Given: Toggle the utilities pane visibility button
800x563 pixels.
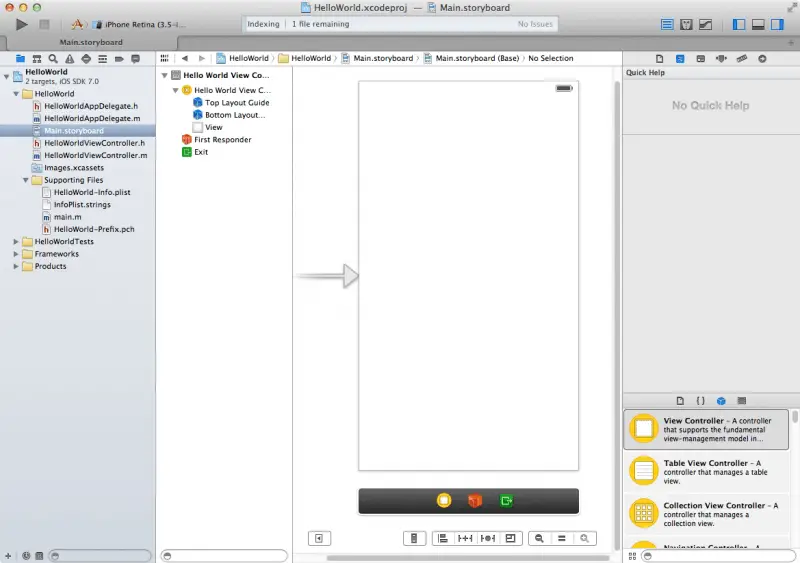Looking at the screenshot, I should tap(779, 24).
